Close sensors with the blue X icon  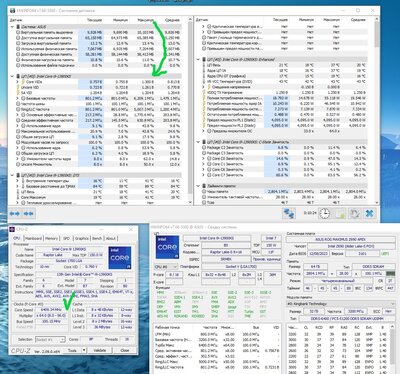click(x=369, y=213)
